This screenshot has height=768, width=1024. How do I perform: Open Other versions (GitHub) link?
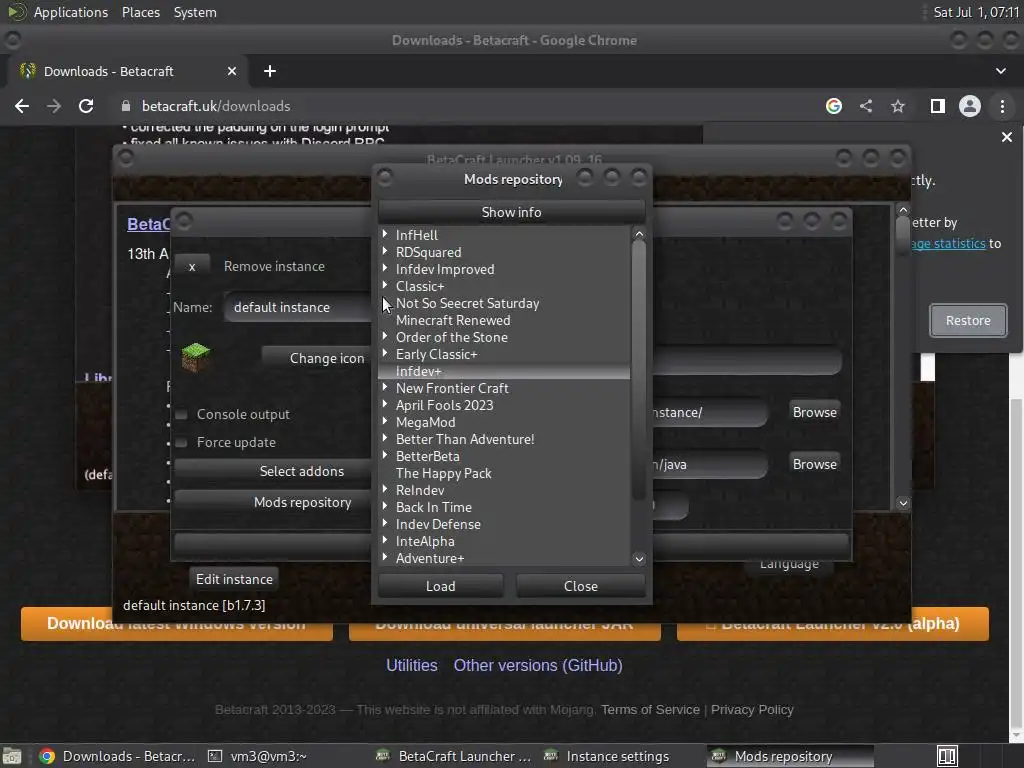(538, 665)
